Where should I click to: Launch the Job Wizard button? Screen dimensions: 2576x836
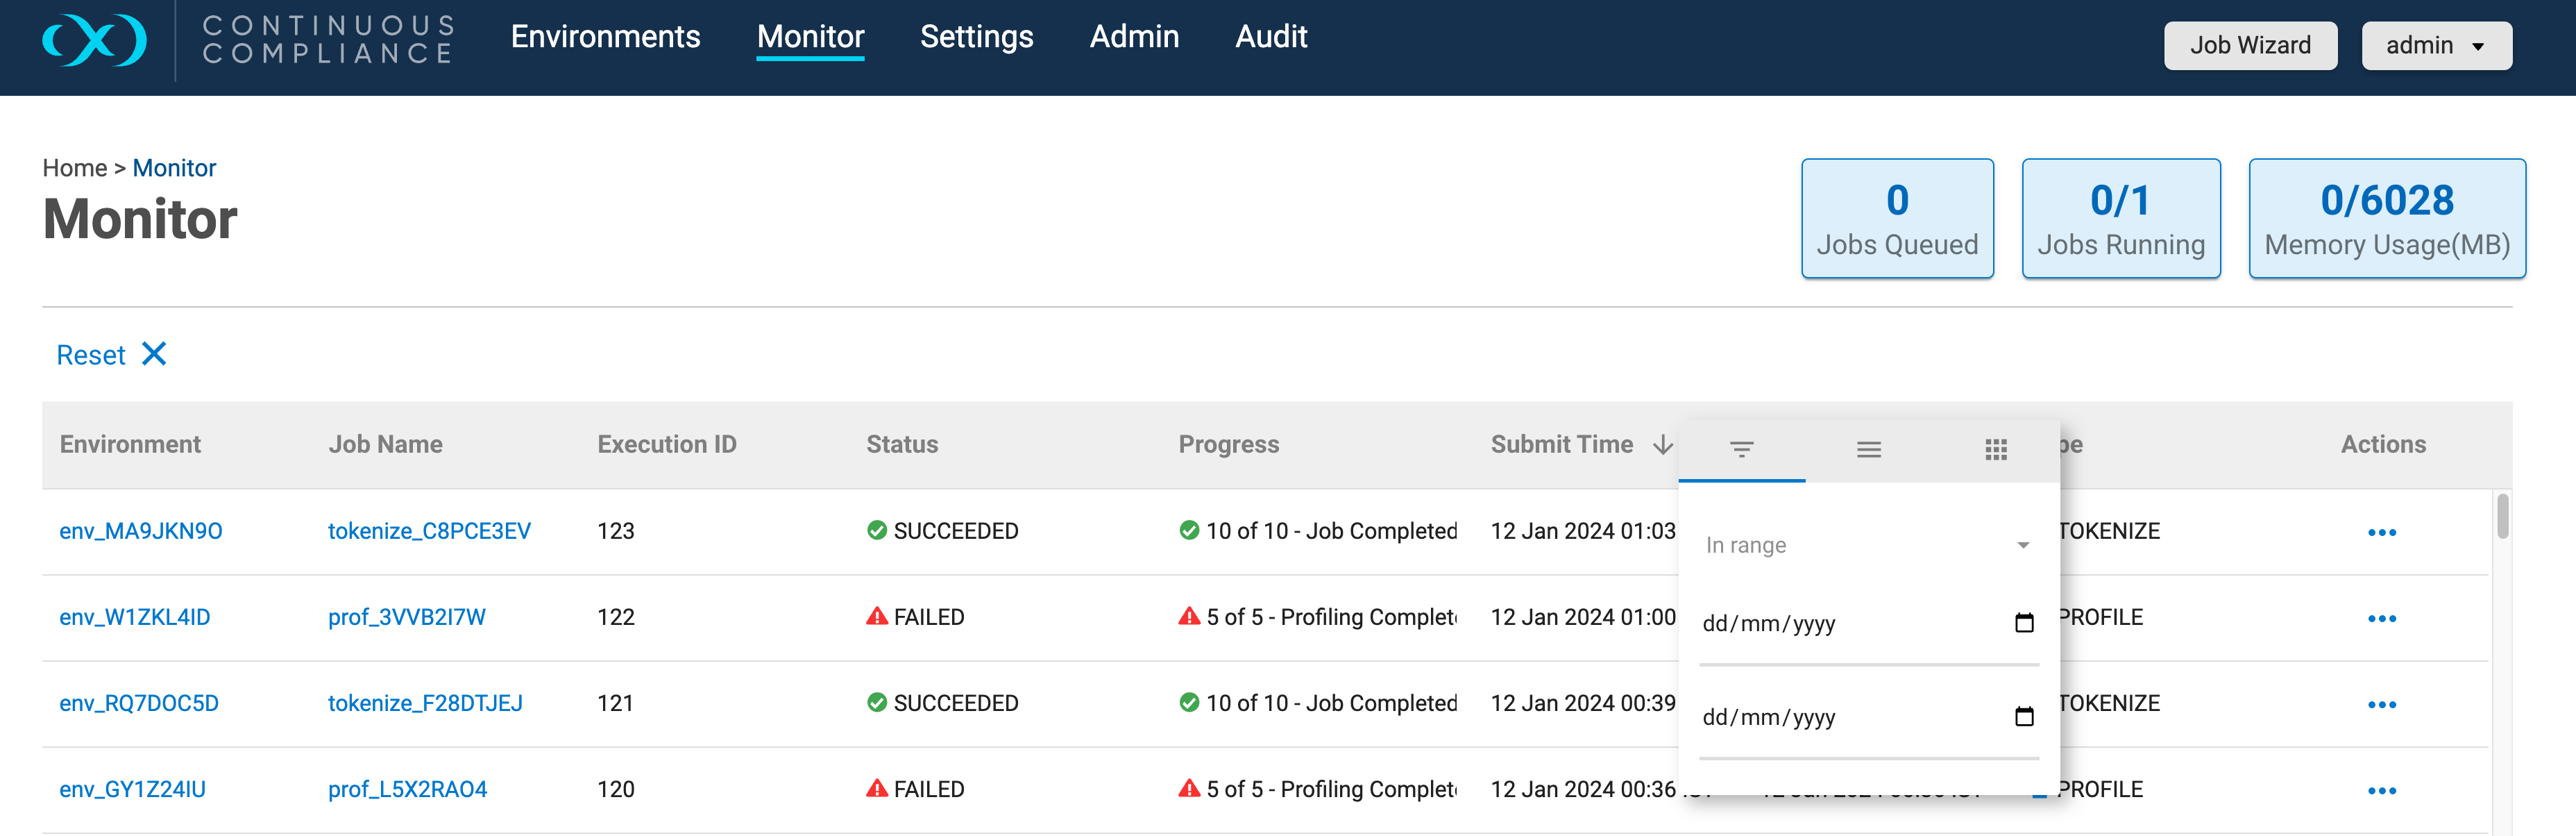[x=2250, y=46]
